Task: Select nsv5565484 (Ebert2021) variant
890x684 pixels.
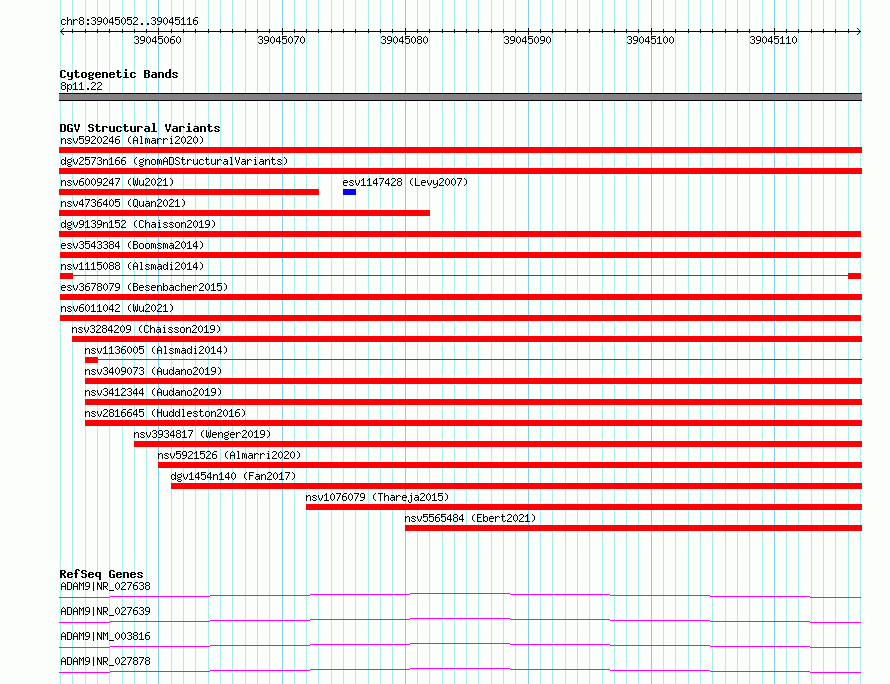Action: [470, 518]
